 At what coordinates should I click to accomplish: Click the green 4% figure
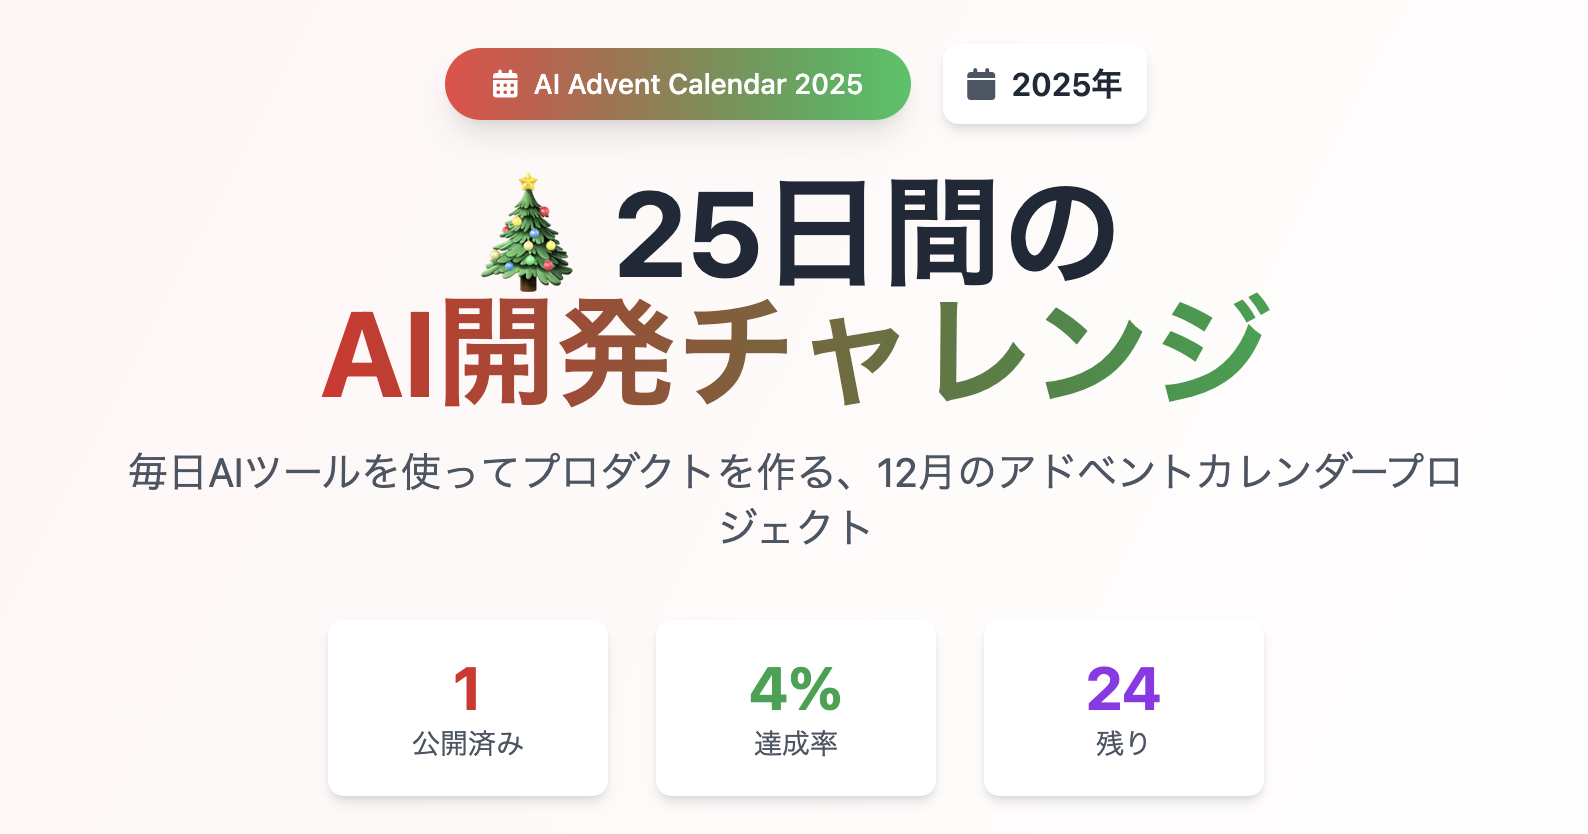point(795,689)
